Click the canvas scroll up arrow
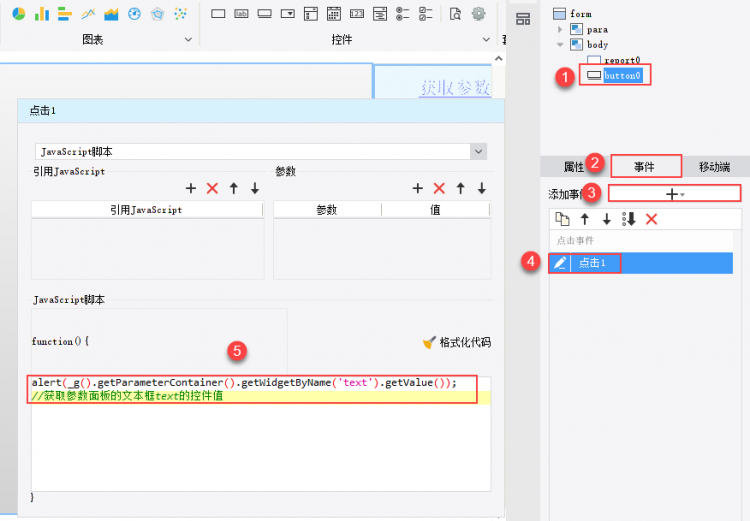Image resolution: width=750 pixels, height=521 pixels. click(x=498, y=59)
